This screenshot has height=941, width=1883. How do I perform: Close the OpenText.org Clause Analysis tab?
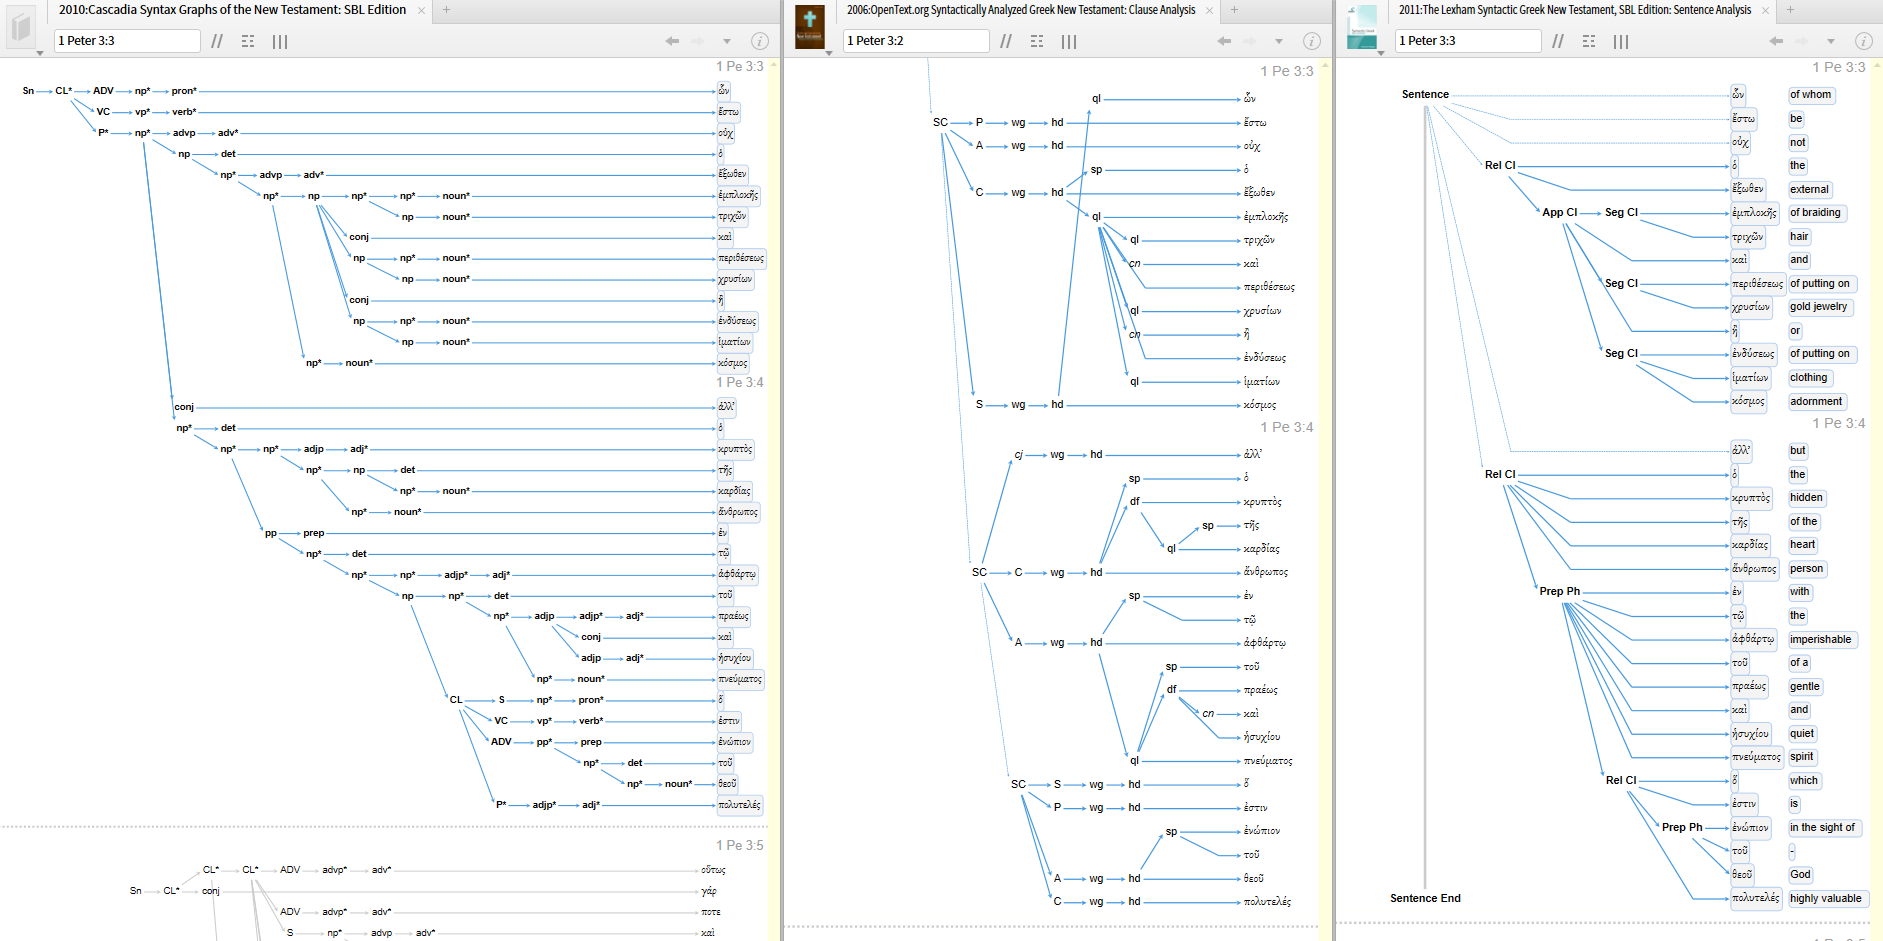[x=1209, y=10]
